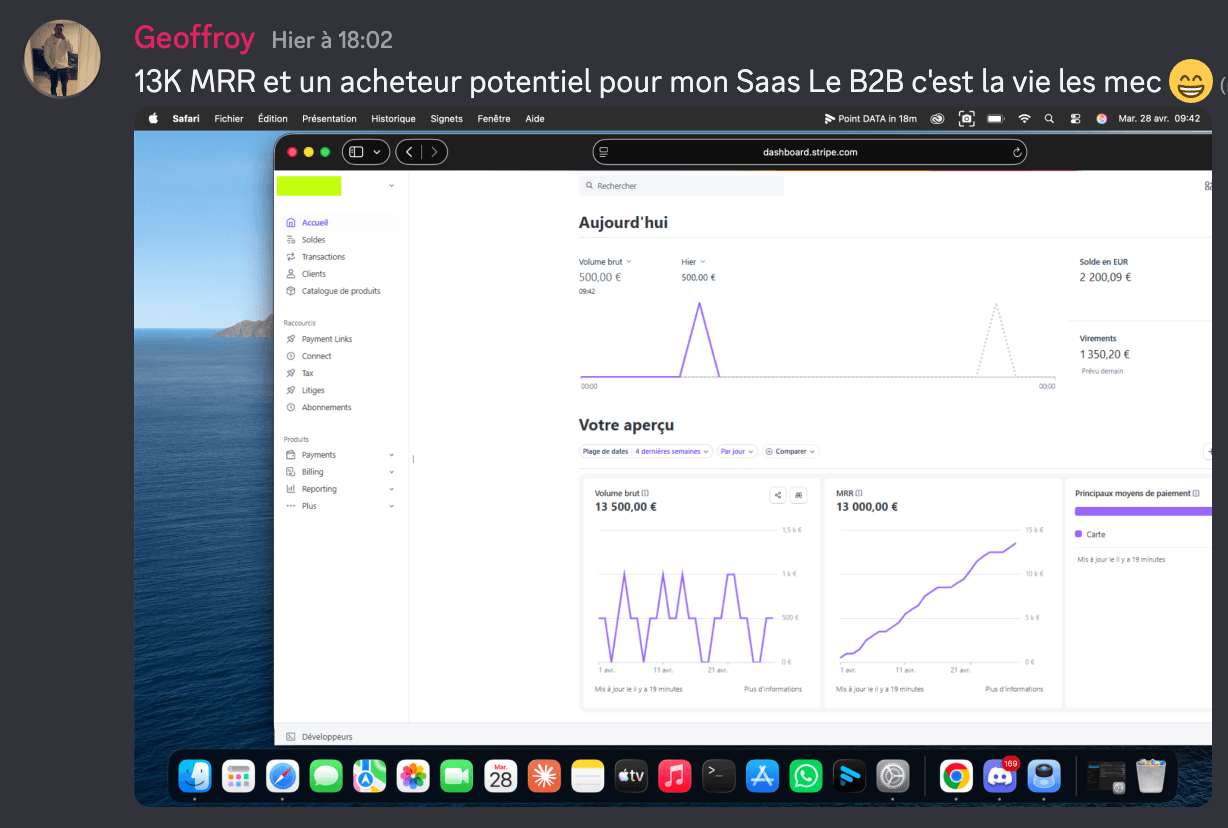
Task: Open Maps from the Dock
Action: pyautogui.click(x=370, y=775)
